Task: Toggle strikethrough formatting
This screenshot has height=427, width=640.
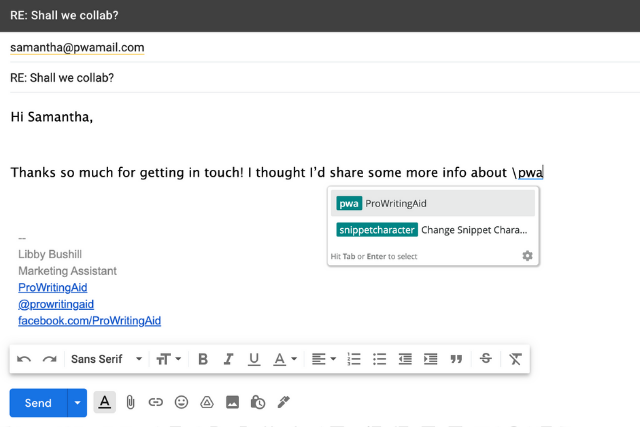Action: (486, 358)
